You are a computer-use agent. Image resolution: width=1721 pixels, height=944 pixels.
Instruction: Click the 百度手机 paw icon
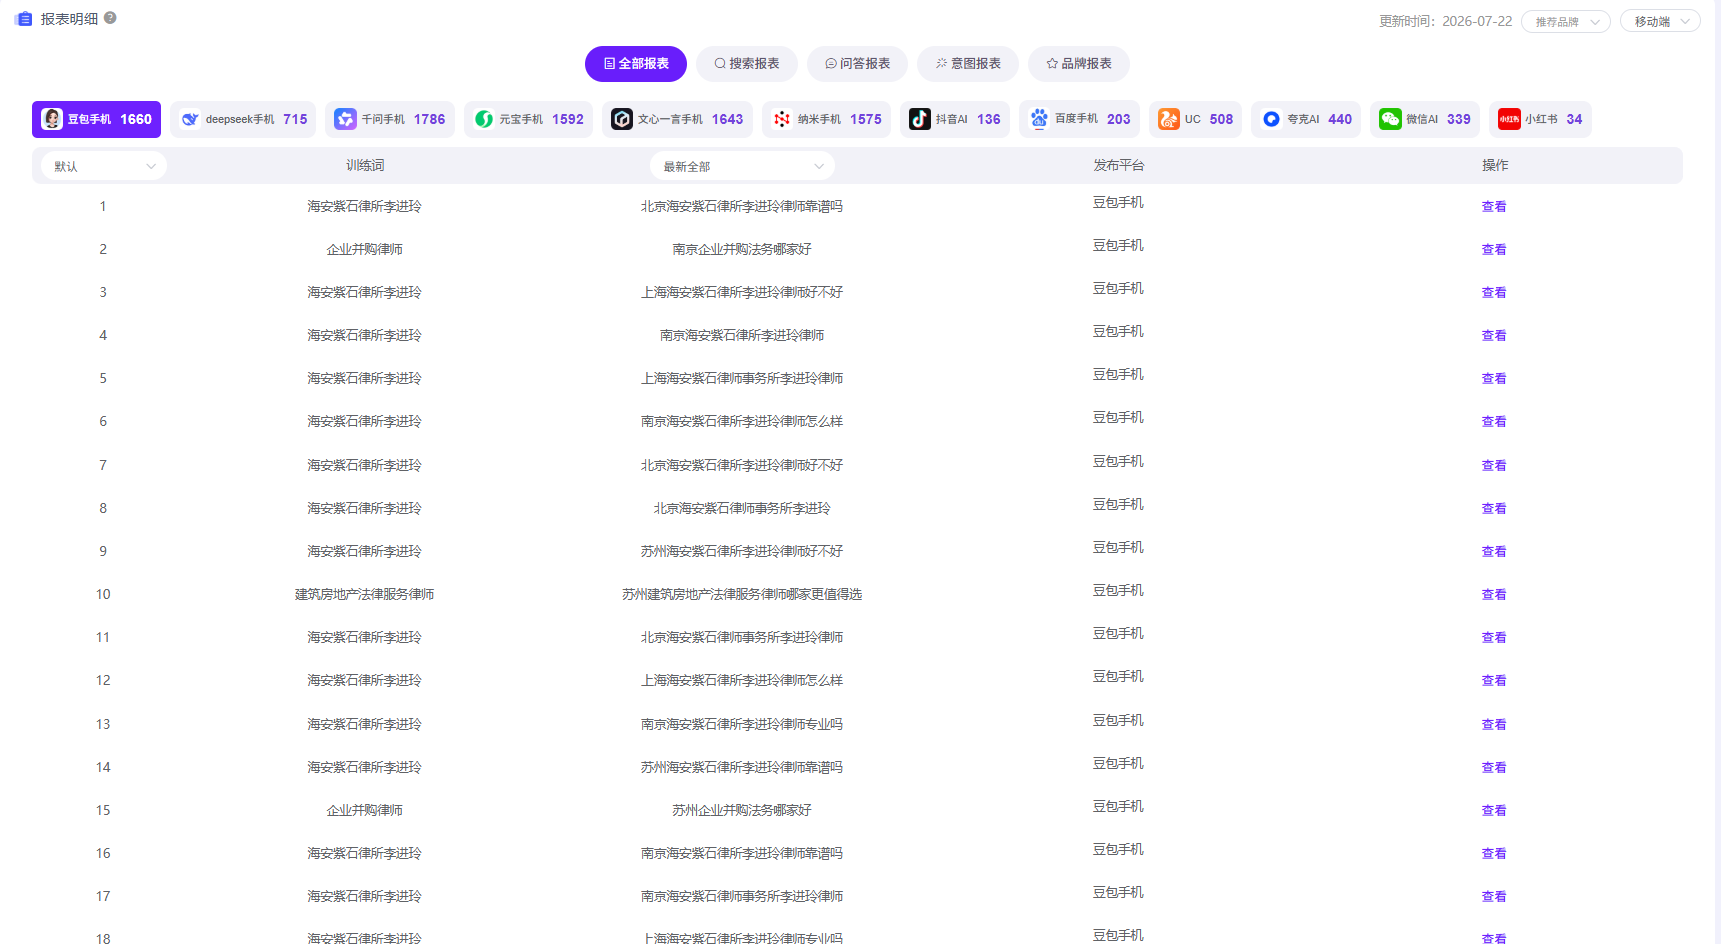point(1039,118)
